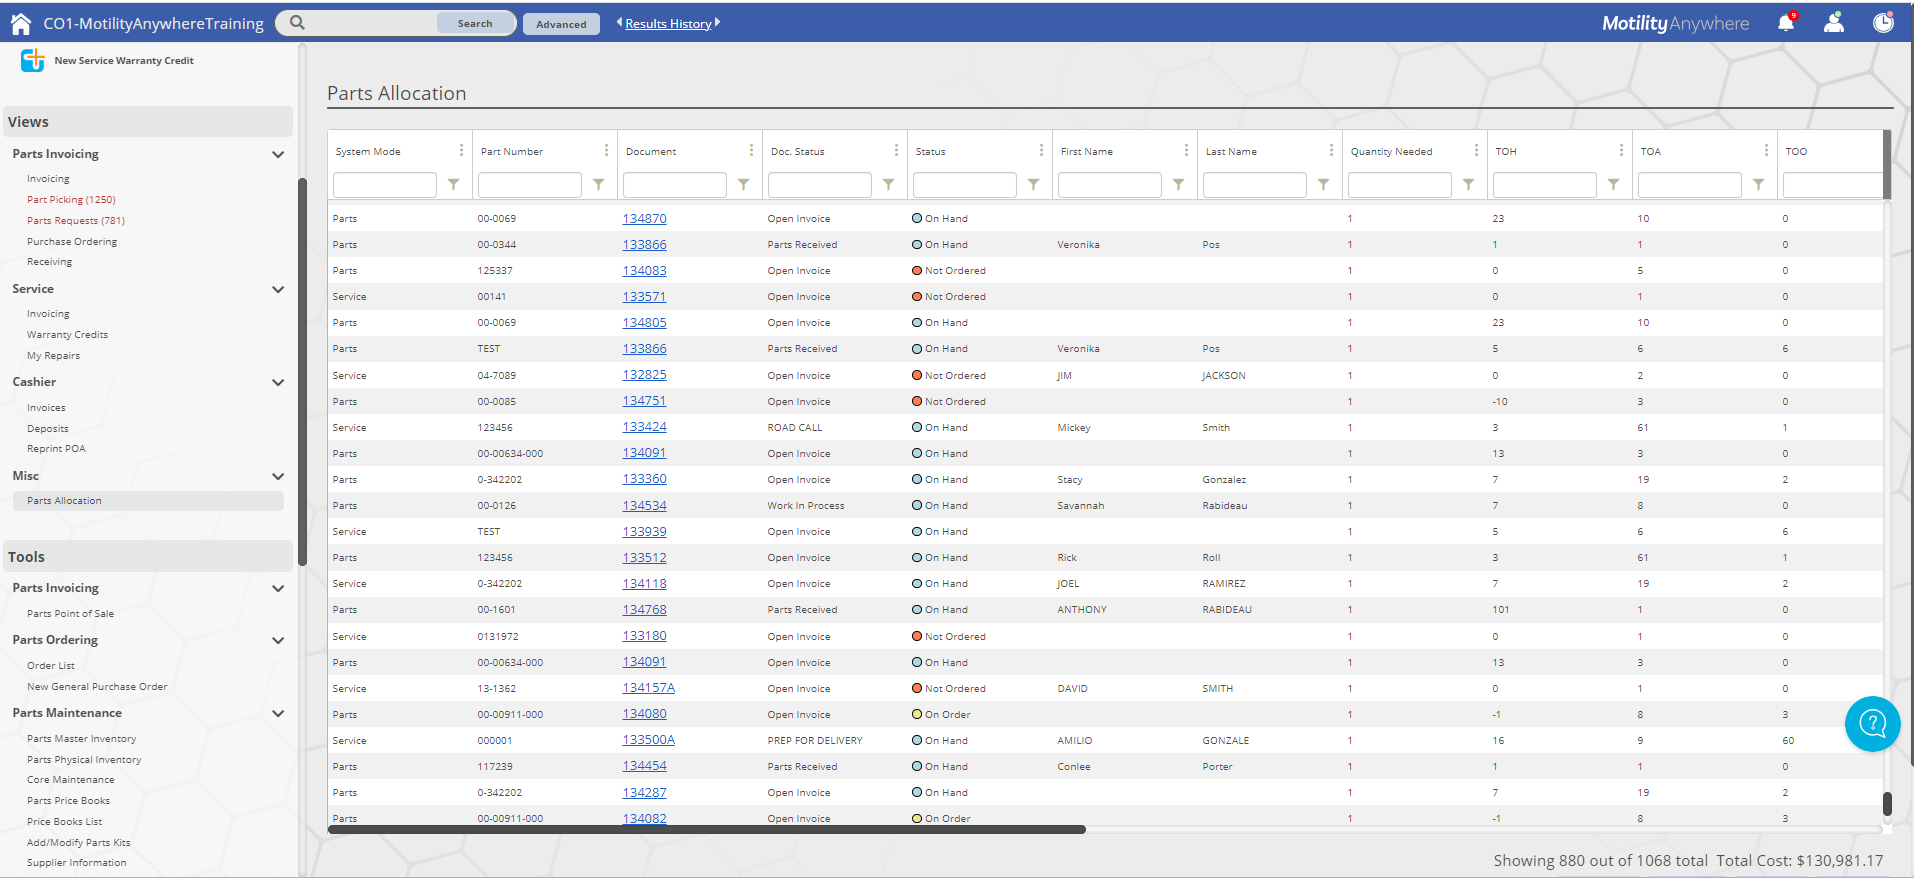The height and width of the screenshot is (878, 1914).
Task: Select Parts Allocation in sidebar
Action: click(148, 501)
